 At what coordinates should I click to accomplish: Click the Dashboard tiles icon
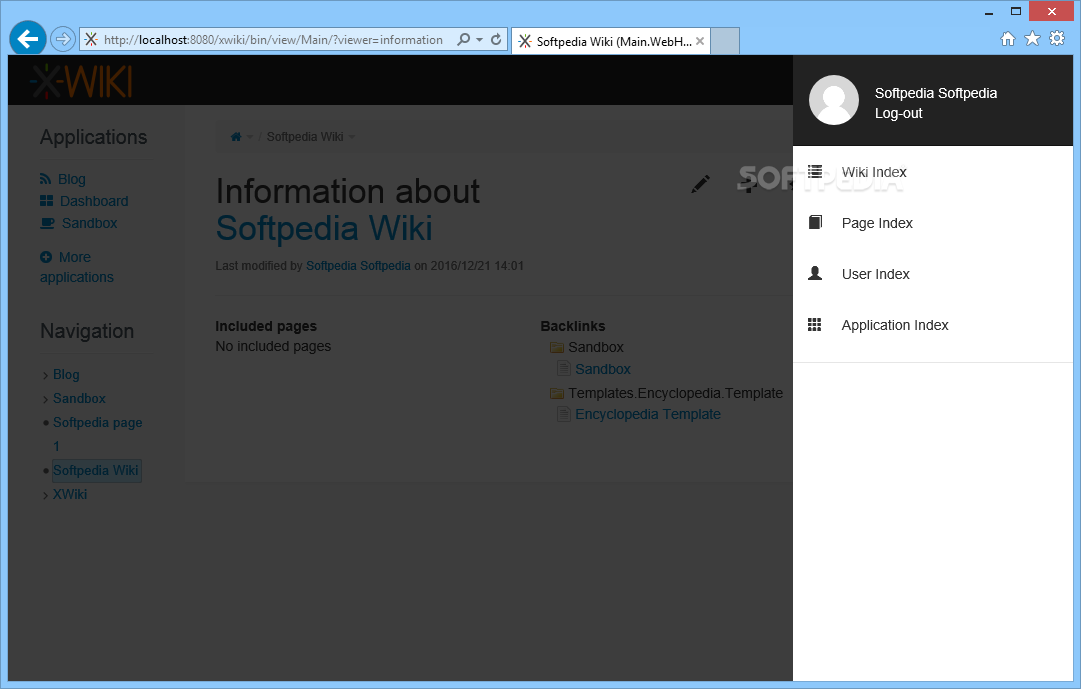(x=46, y=201)
